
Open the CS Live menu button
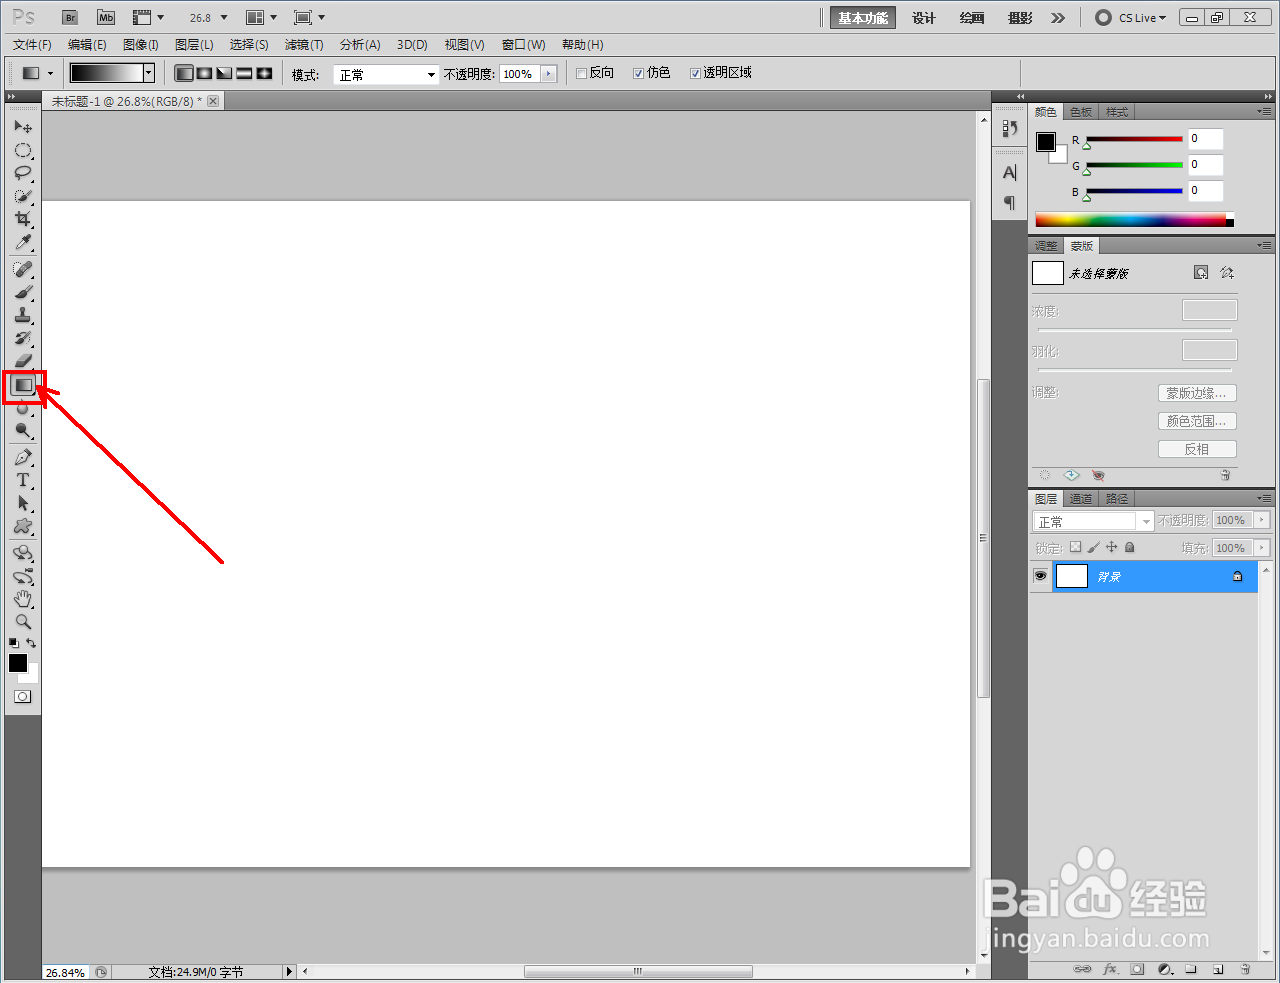(1132, 18)
